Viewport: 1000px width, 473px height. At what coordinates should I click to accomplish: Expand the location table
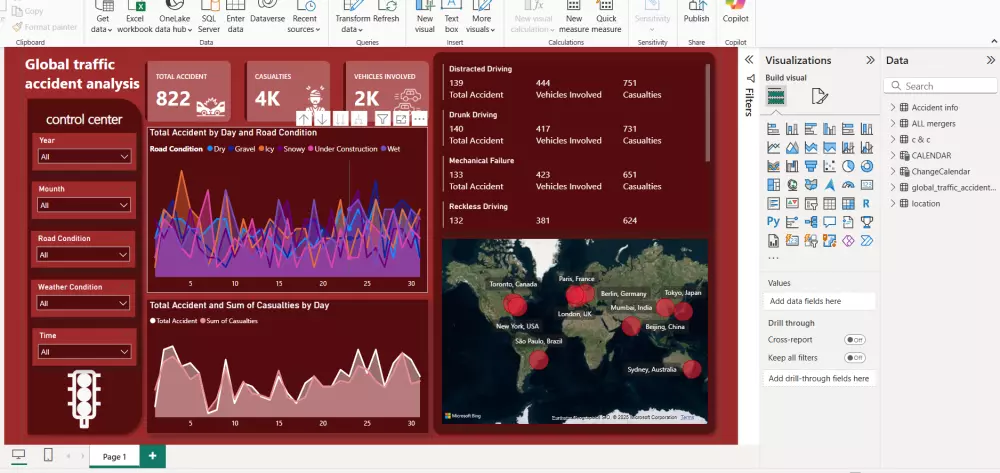click(x=893, y=203)
